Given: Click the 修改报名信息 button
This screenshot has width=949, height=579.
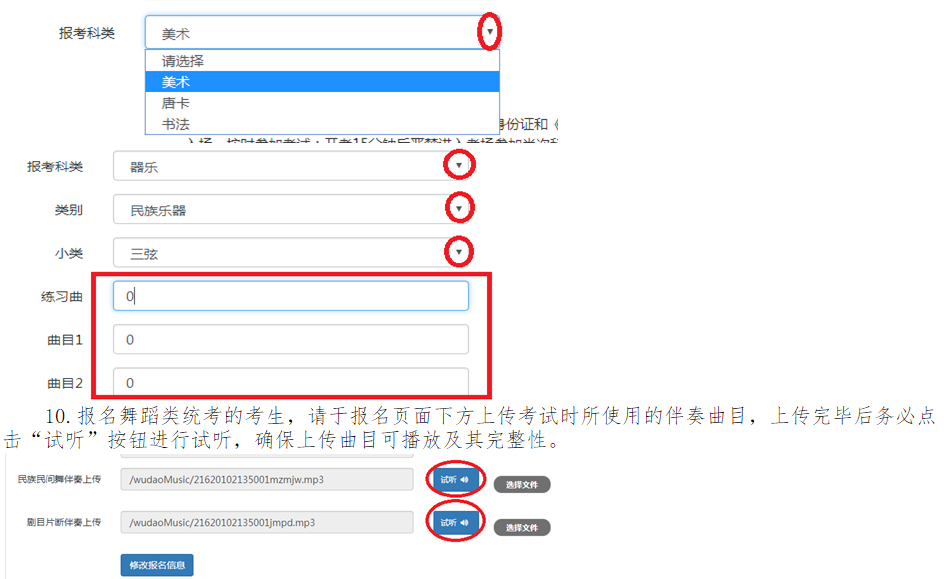Looking at the screenshot, I should coord(157,565).
